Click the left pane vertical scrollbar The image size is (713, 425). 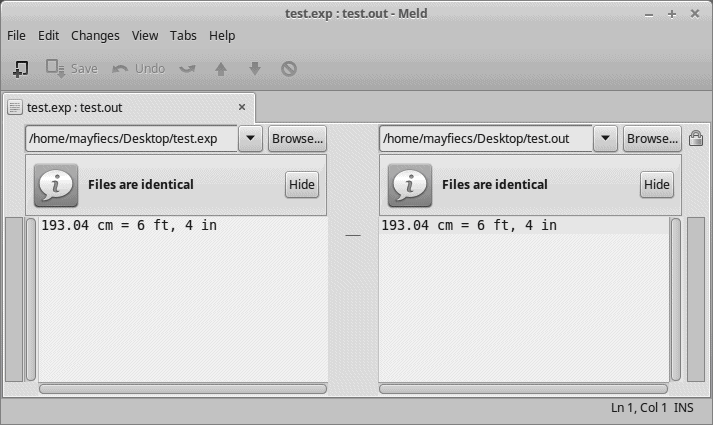[31, 299]
